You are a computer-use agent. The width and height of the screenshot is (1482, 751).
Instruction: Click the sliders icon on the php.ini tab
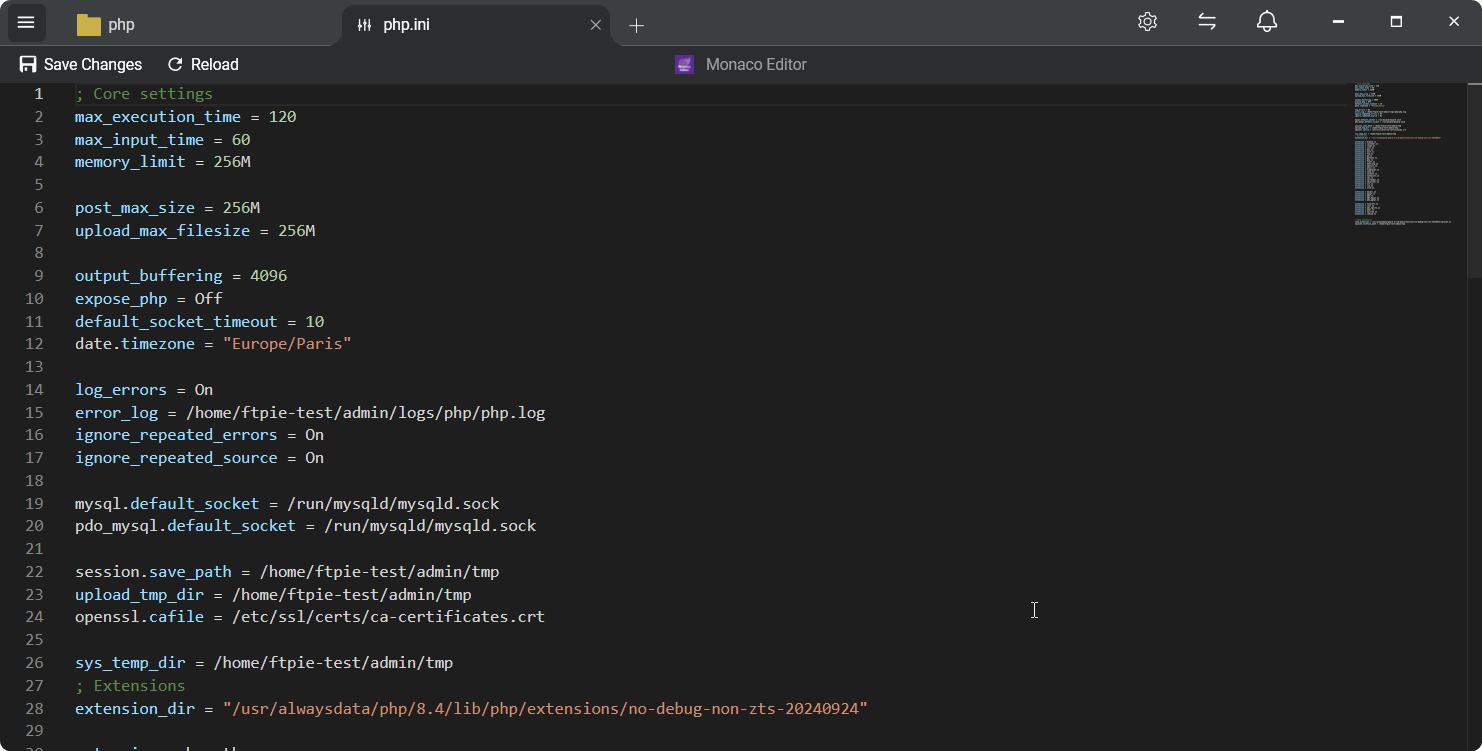pyautogui.click(x=364, y=24)
